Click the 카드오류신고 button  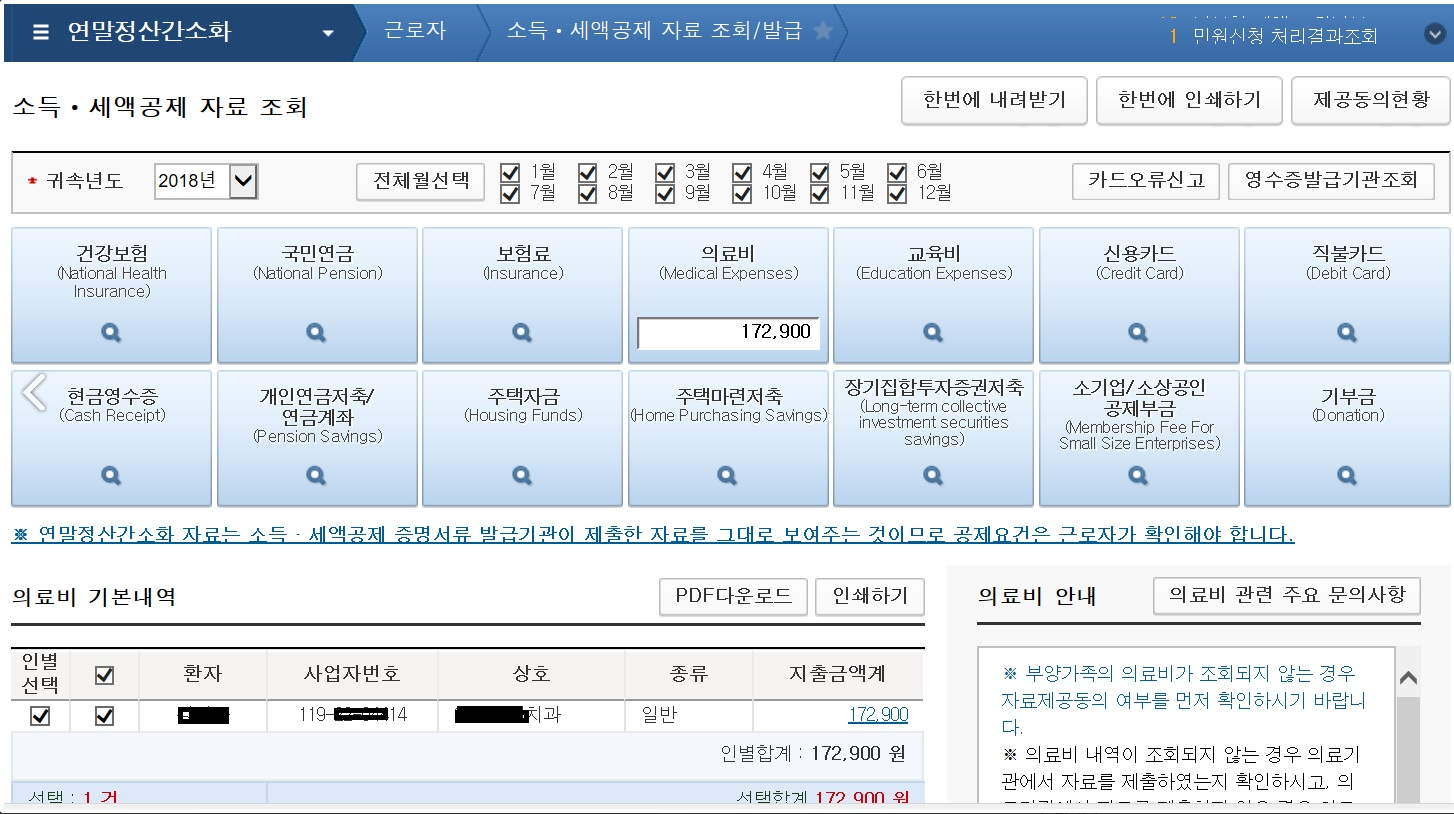pyautogui.click(x=1146, y=181)
